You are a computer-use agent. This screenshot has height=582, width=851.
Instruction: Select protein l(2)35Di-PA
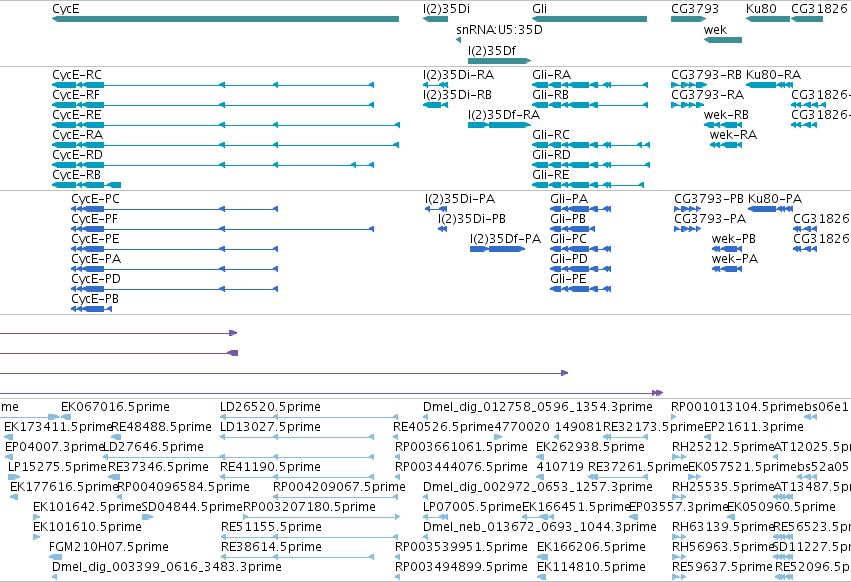tap(436, 209)
